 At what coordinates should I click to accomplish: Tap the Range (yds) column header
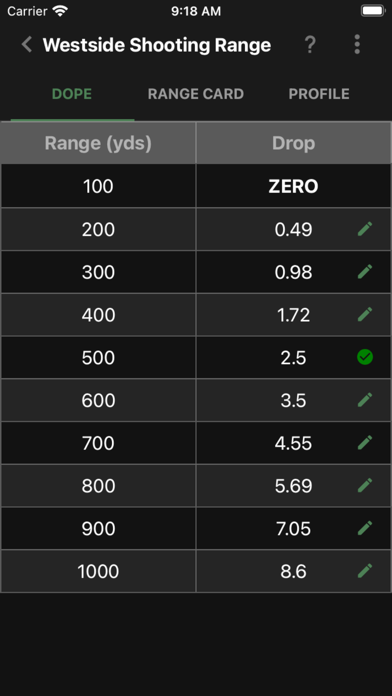(98, 143)
